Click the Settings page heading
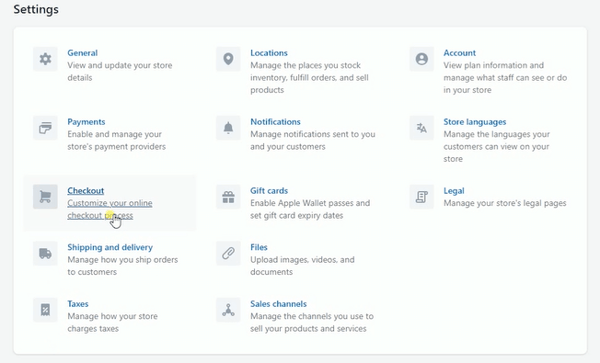 [x=36, y=9]
